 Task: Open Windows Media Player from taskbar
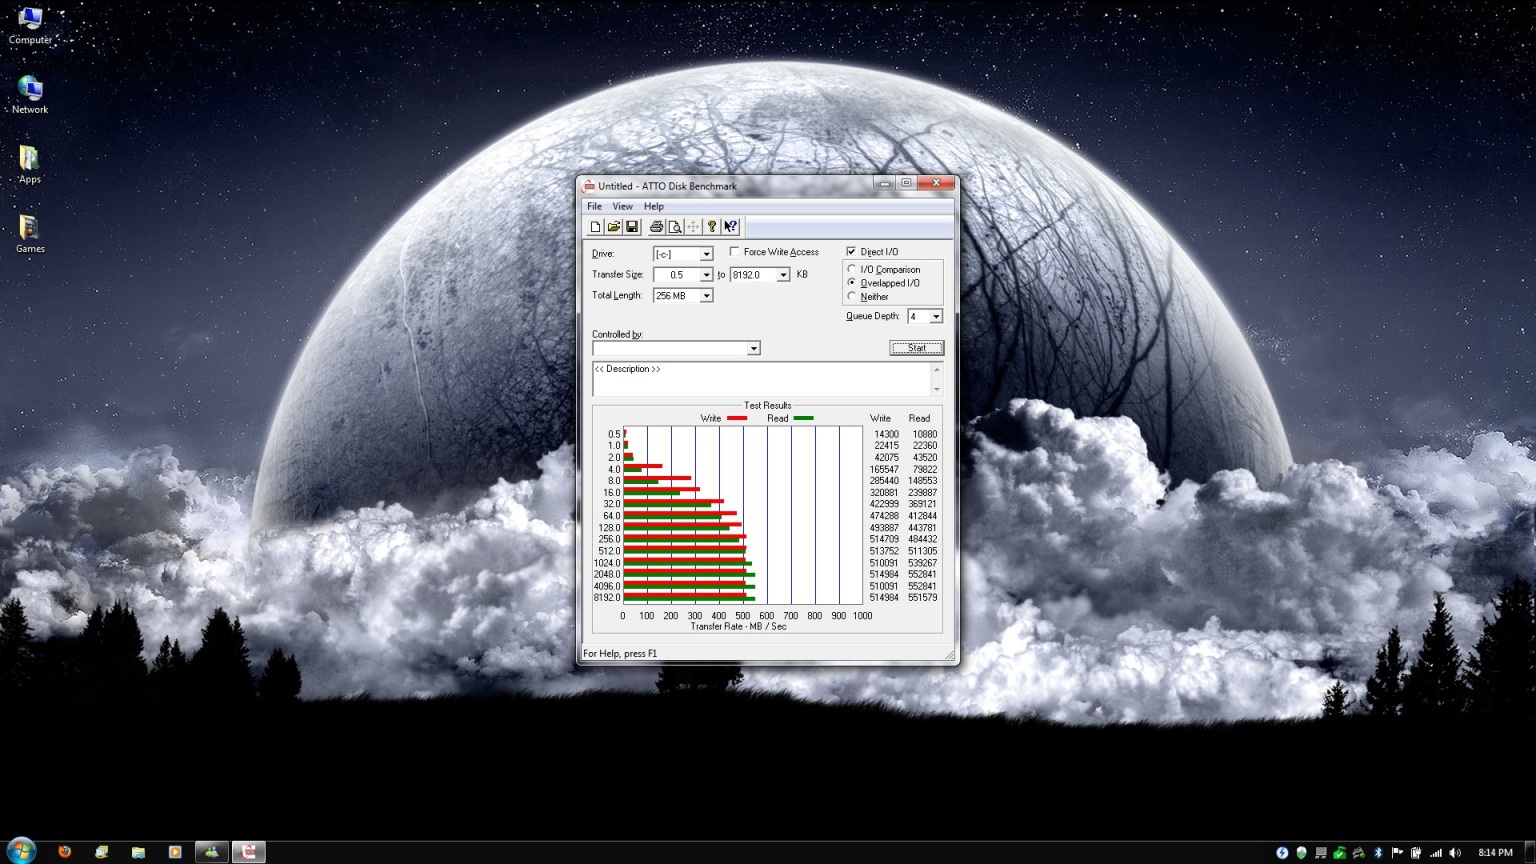[x=175, y=852]
